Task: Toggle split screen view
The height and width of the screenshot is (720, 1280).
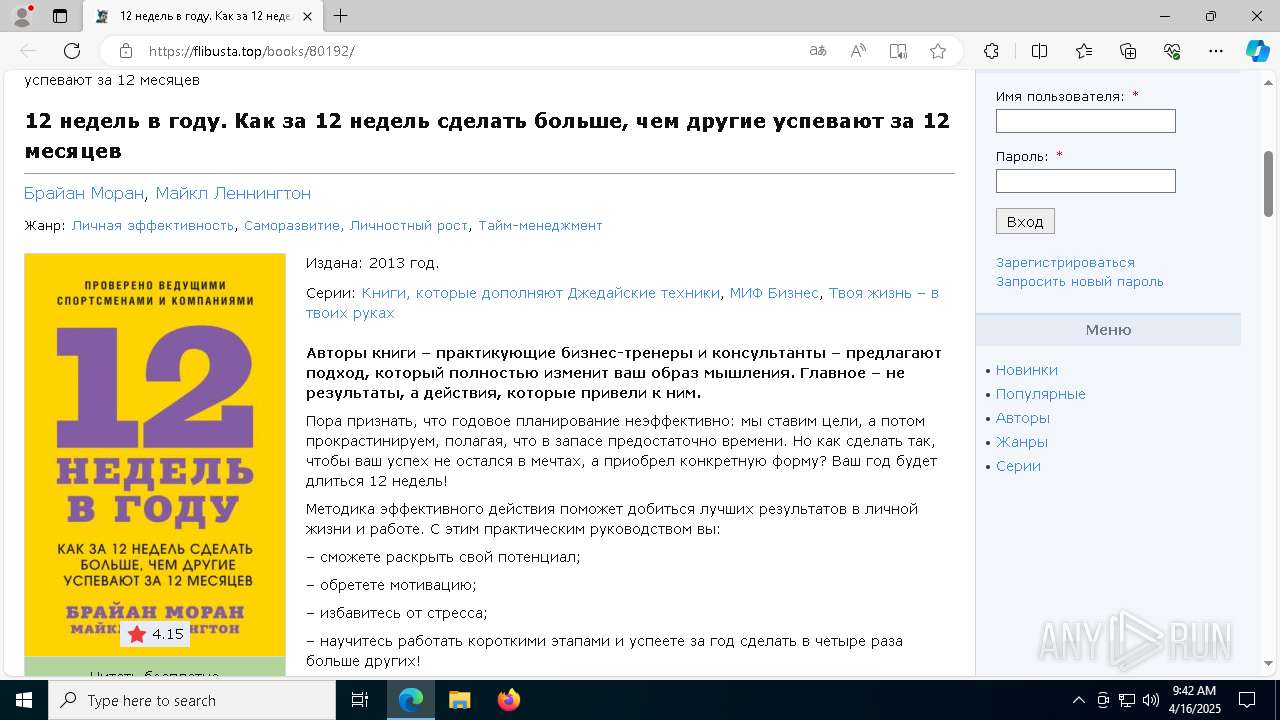Action: tap(1039, 51)
